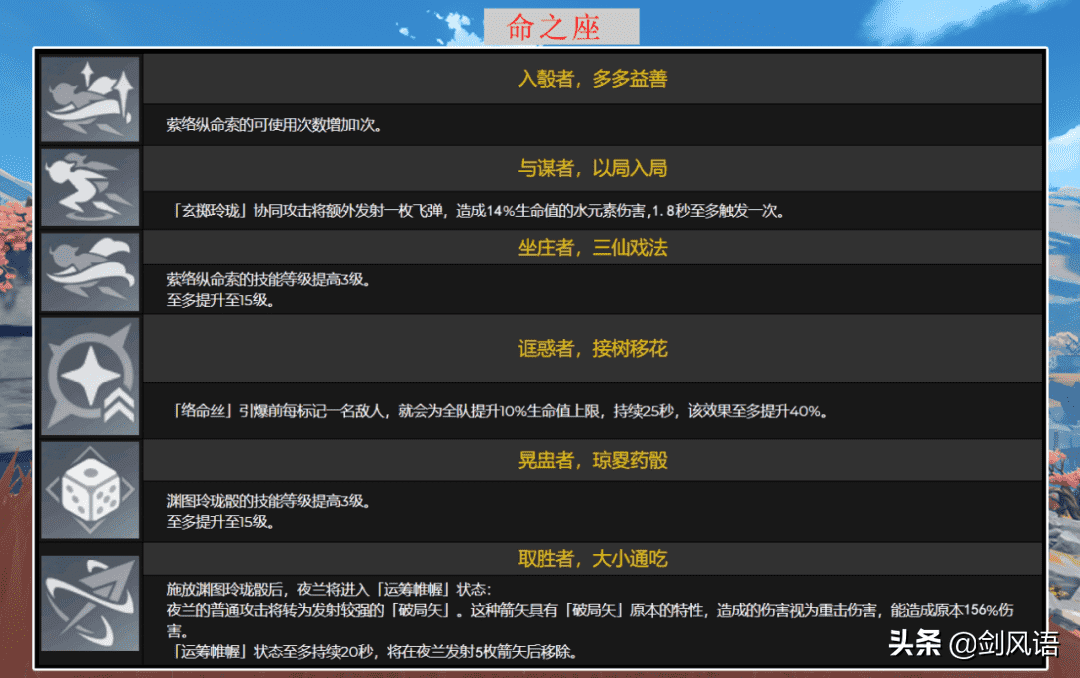Click the 坐庄者，三仙戏法 header
Viewport: 1080px width, 678px height.
(x=592, y=248)
